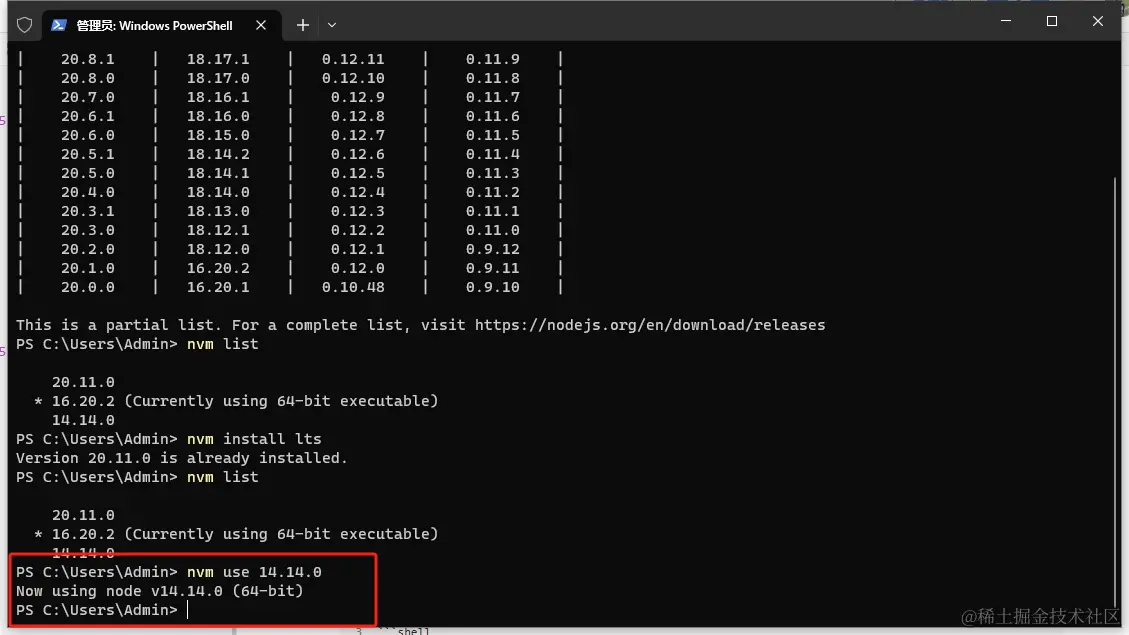1129x635 pixels.
Task: Click version 16.20.2 in the table
Action: coord(218,269)
